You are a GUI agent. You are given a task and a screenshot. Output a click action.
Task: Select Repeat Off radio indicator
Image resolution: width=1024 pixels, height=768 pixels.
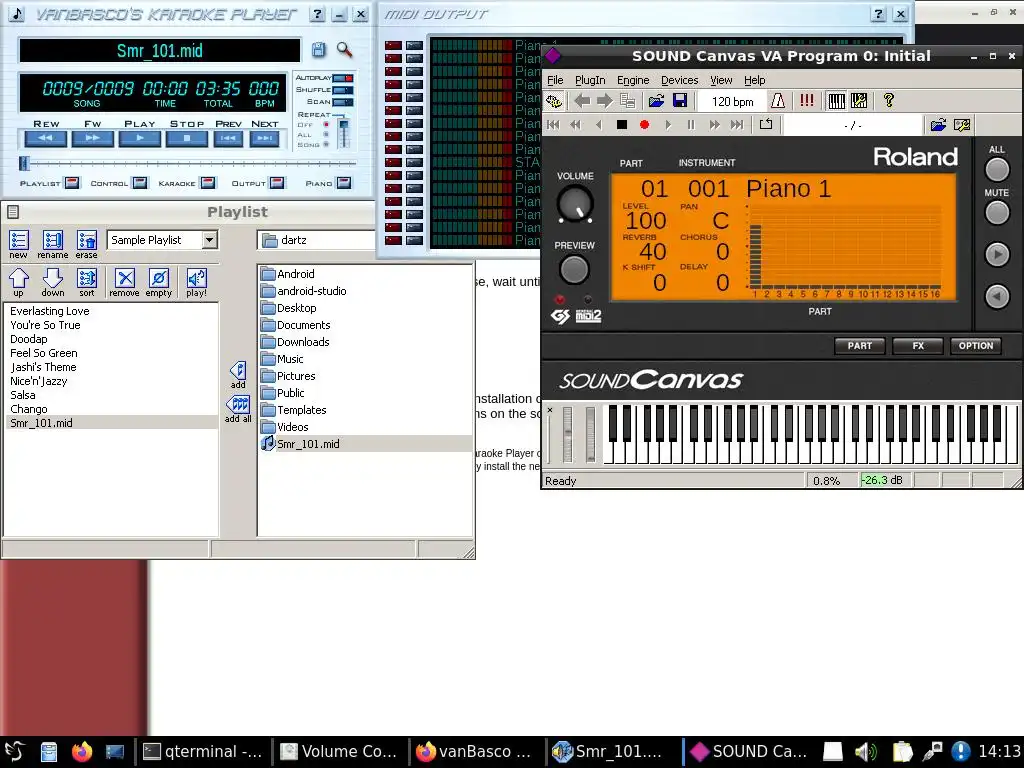point(326,125)
